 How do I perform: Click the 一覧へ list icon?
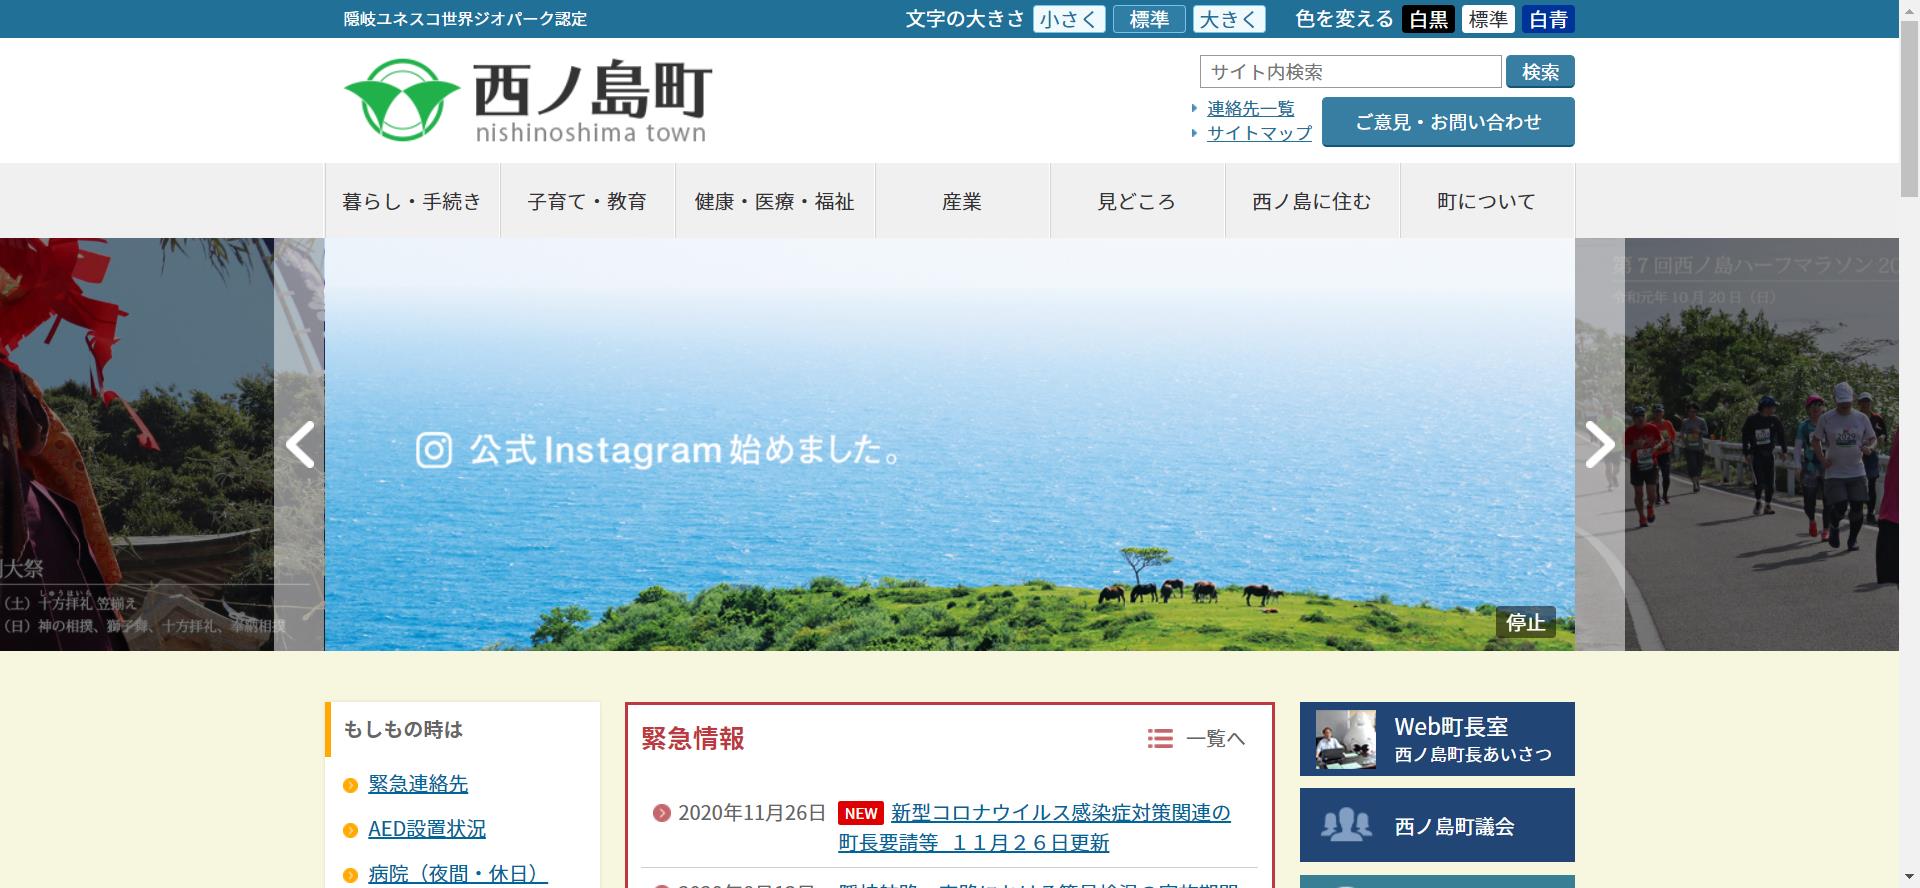1160,738
